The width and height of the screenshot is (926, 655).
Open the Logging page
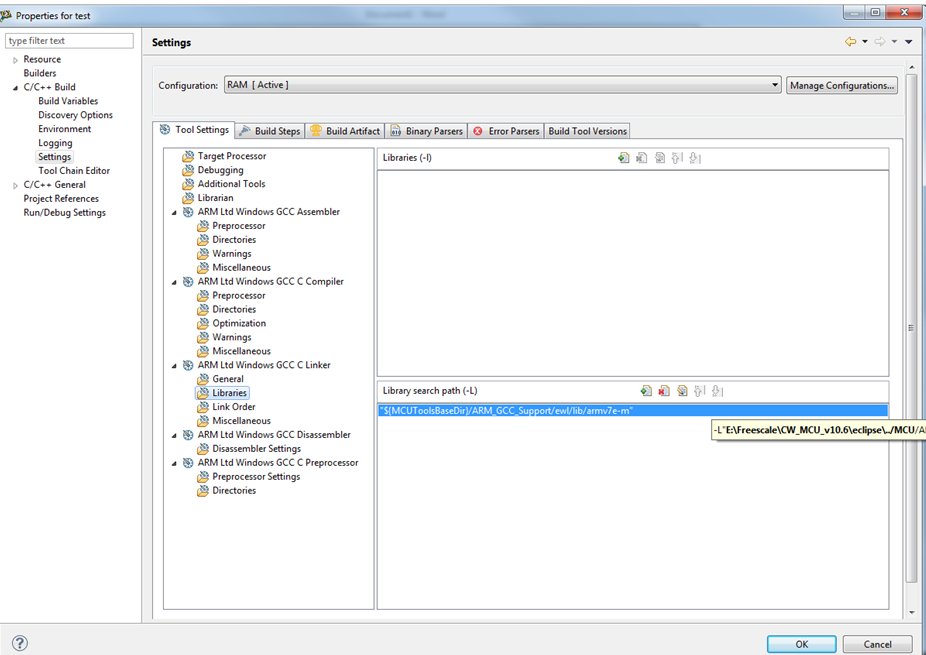click(55, 143)
